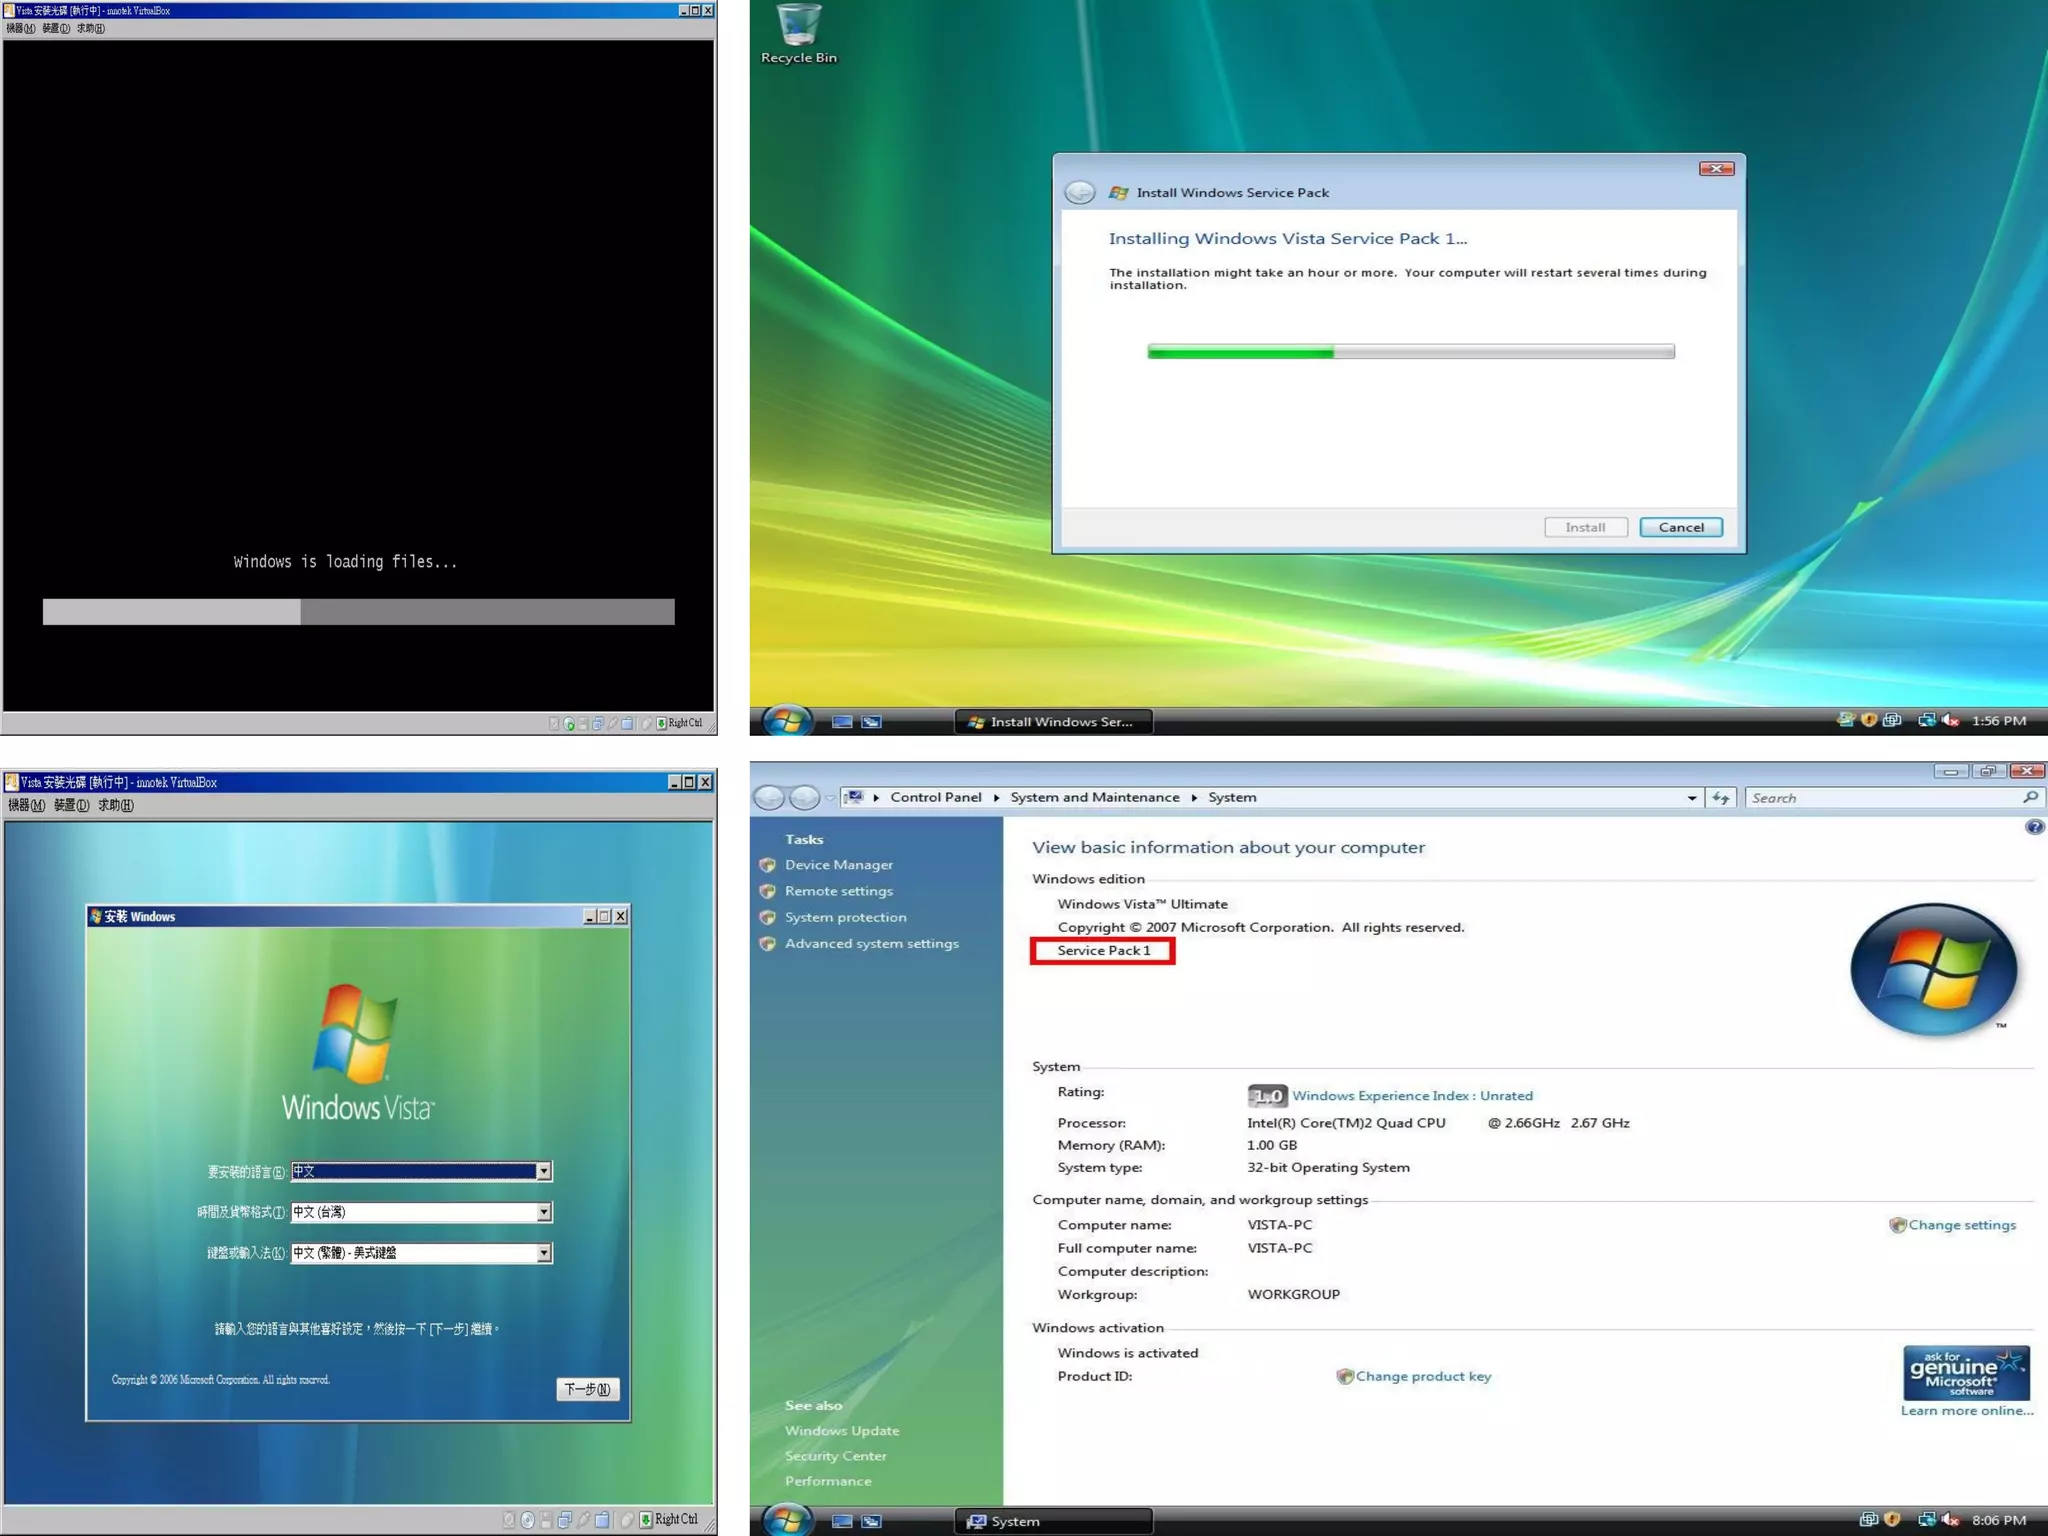Click arrow after Control Panel in breadcrumb
Screen dimensions: 2048x1536
[x=996, y=798]
